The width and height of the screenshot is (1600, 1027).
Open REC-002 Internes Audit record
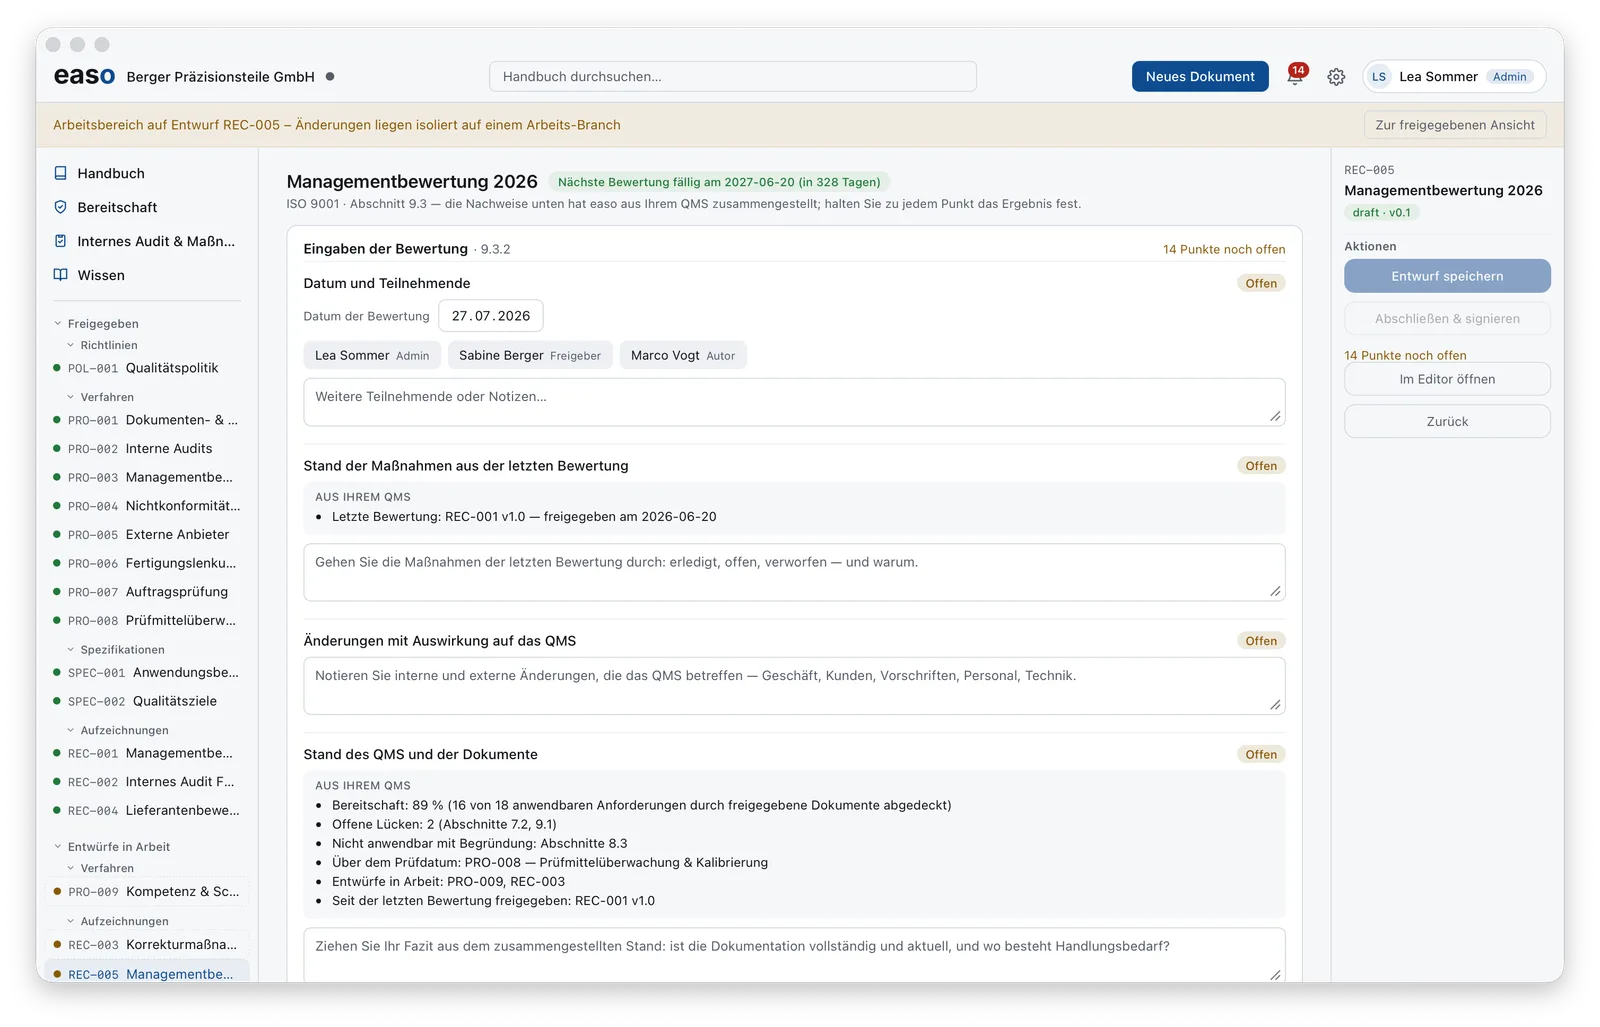(147, 782)
